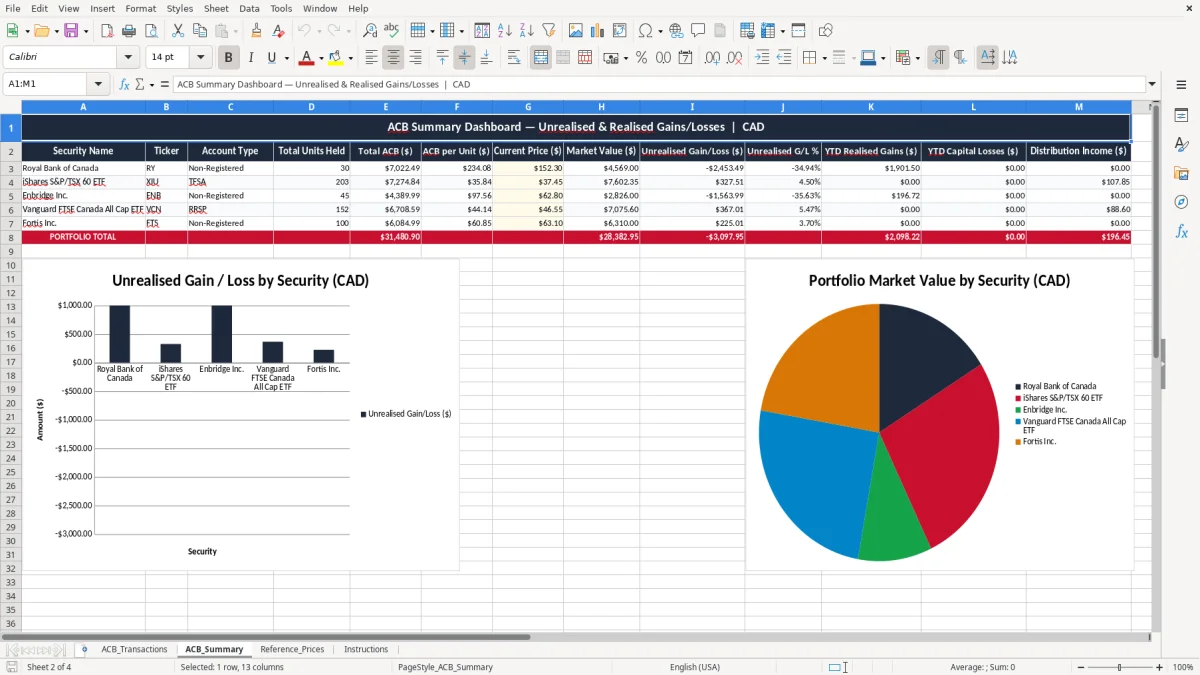Switch to ACB_Transactions sheet tab

click(134, 649)
